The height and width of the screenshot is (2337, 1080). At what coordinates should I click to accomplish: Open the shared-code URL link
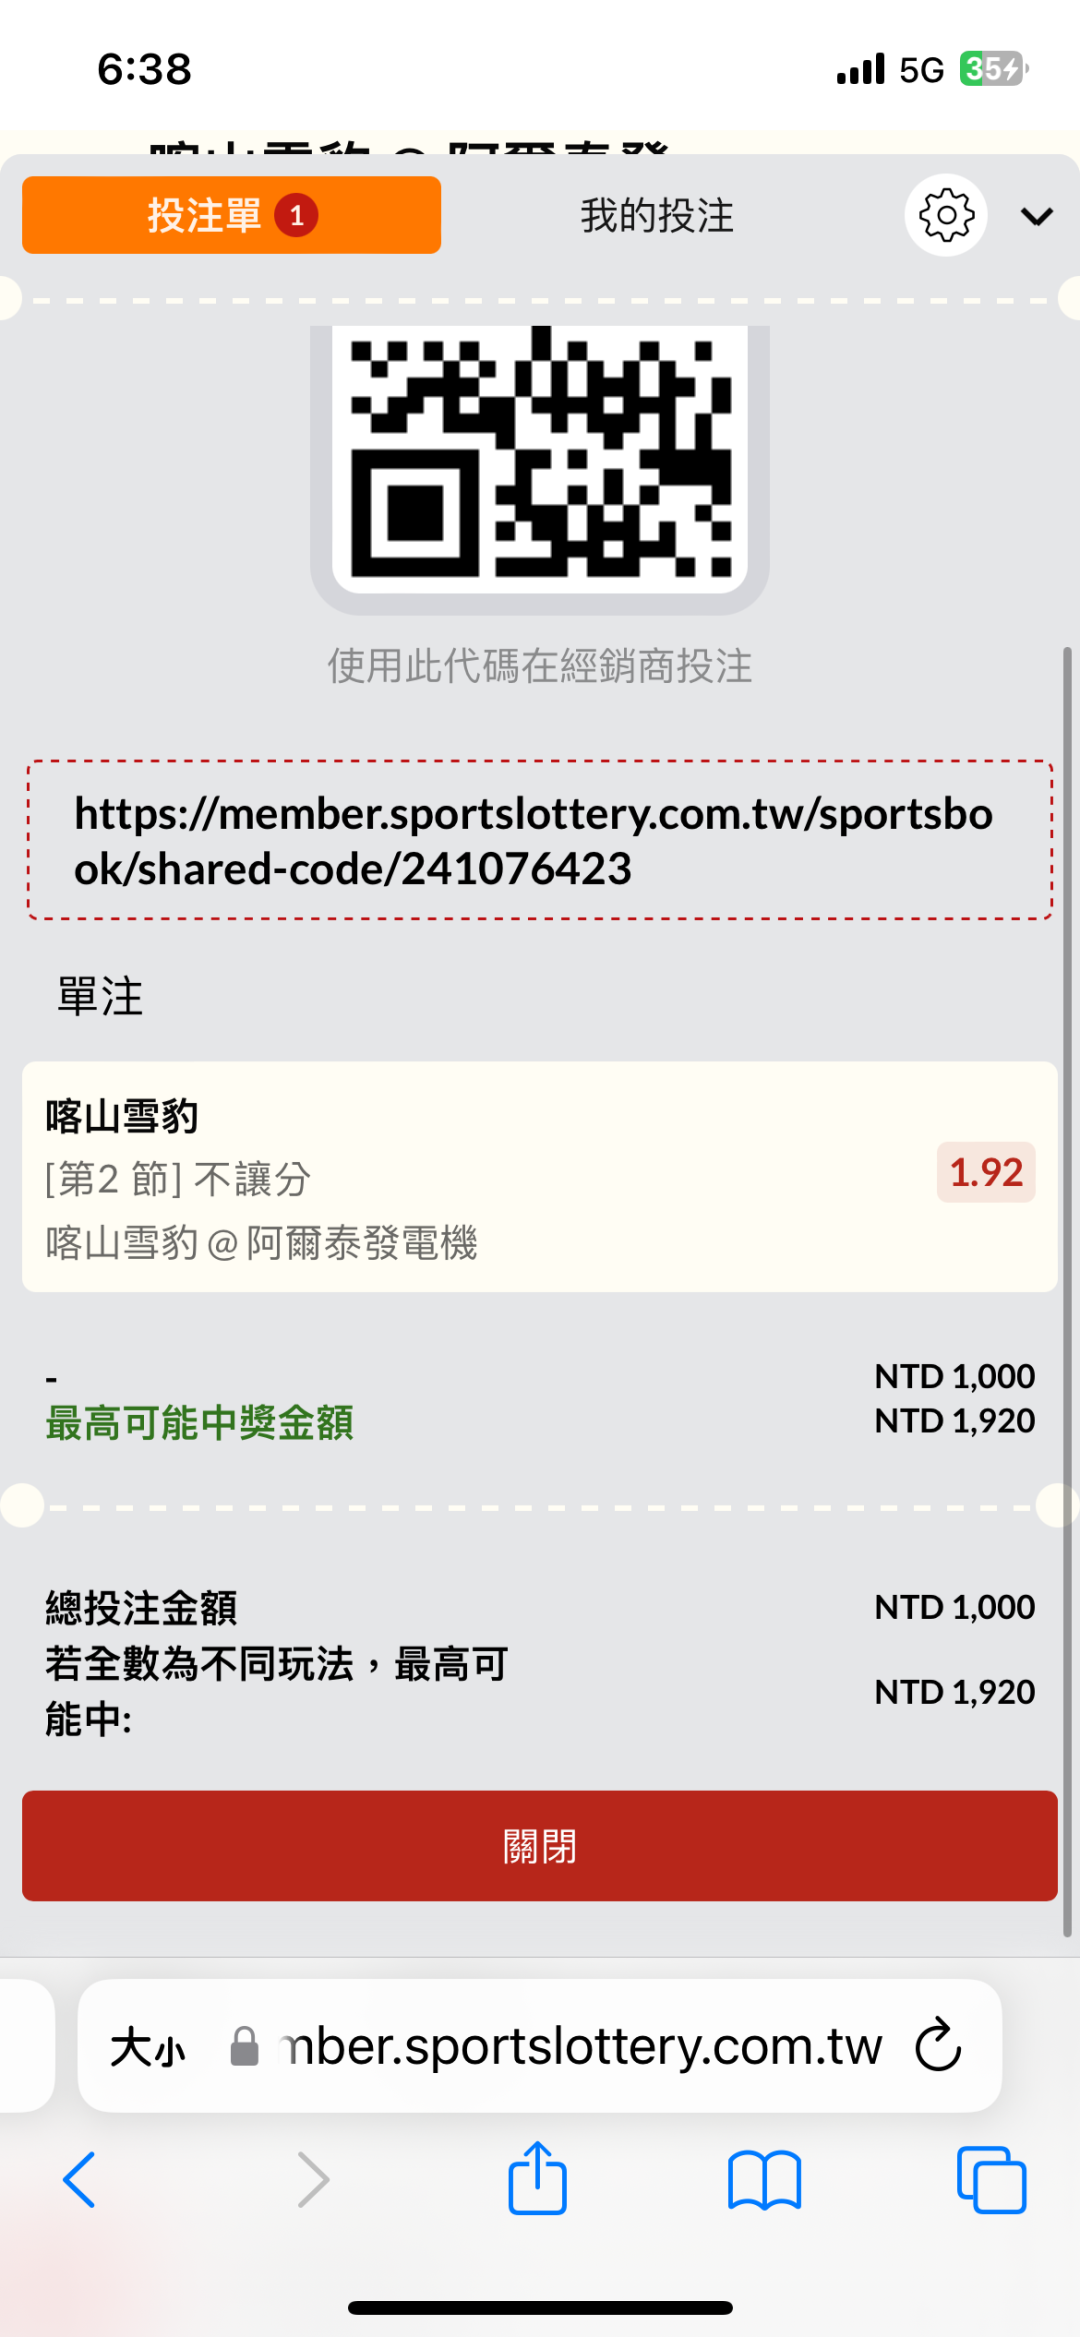coord(534,841)
